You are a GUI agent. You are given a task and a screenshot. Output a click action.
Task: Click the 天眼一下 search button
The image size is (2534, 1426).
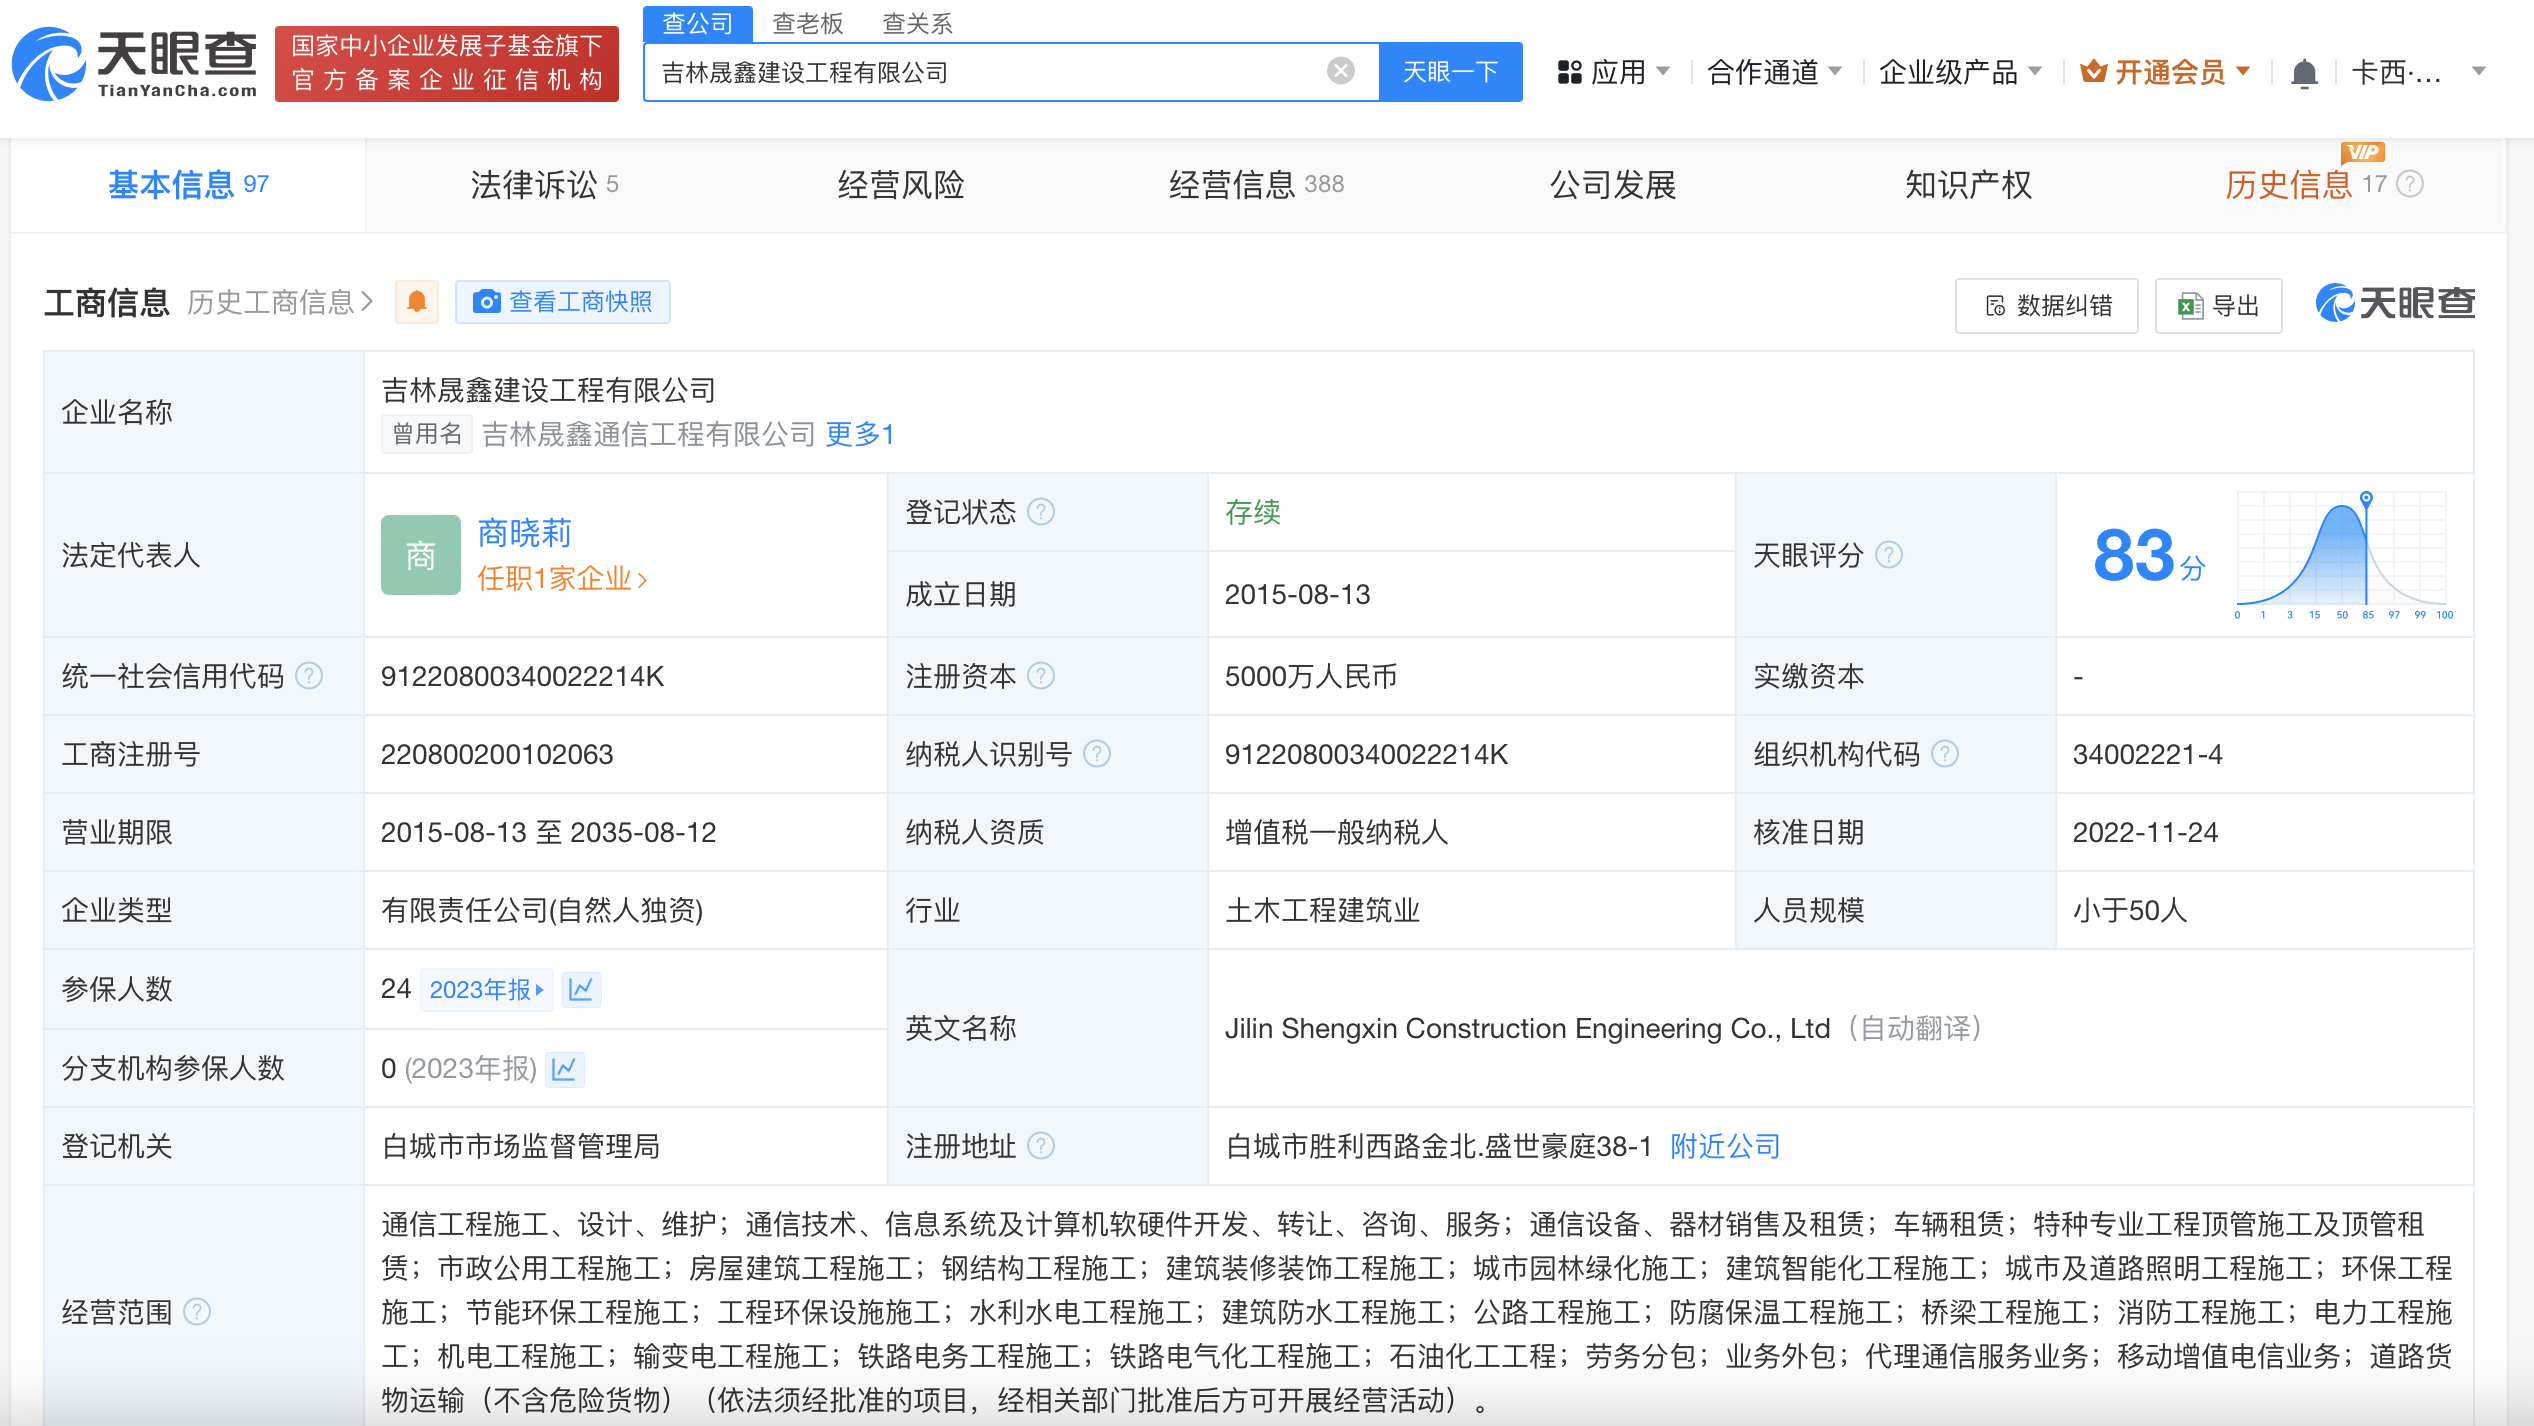click(x=1451, y=71)
